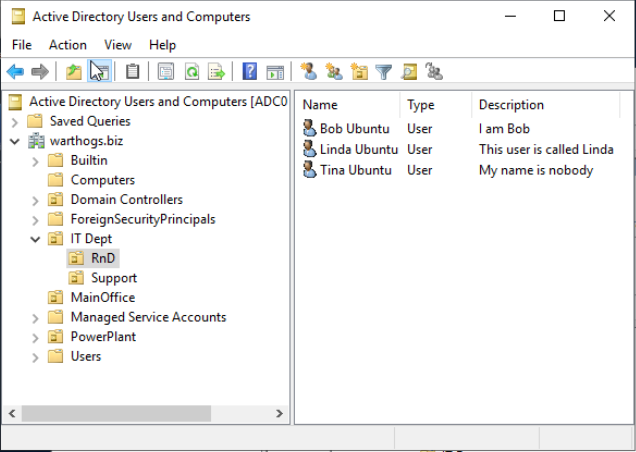Select the PowerPlant tree label
This screenshot has width=636, height=452.
tap(103, 336)
